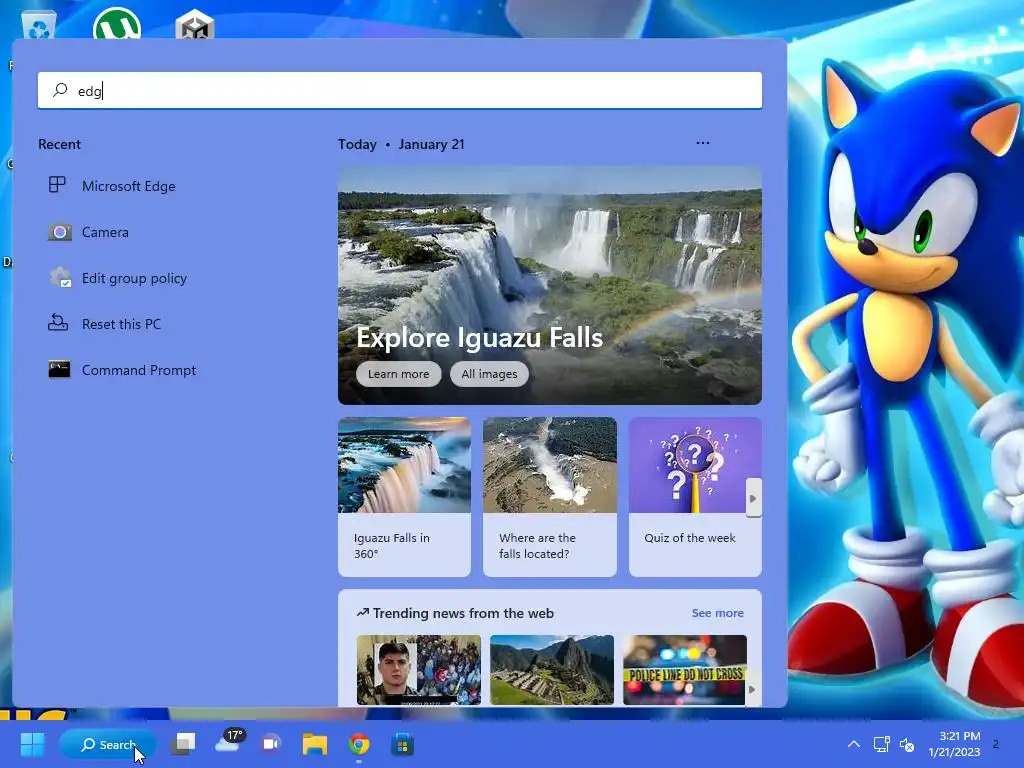Open the Unity desktop icon
1024x768 pixels.
click(195, 25)
